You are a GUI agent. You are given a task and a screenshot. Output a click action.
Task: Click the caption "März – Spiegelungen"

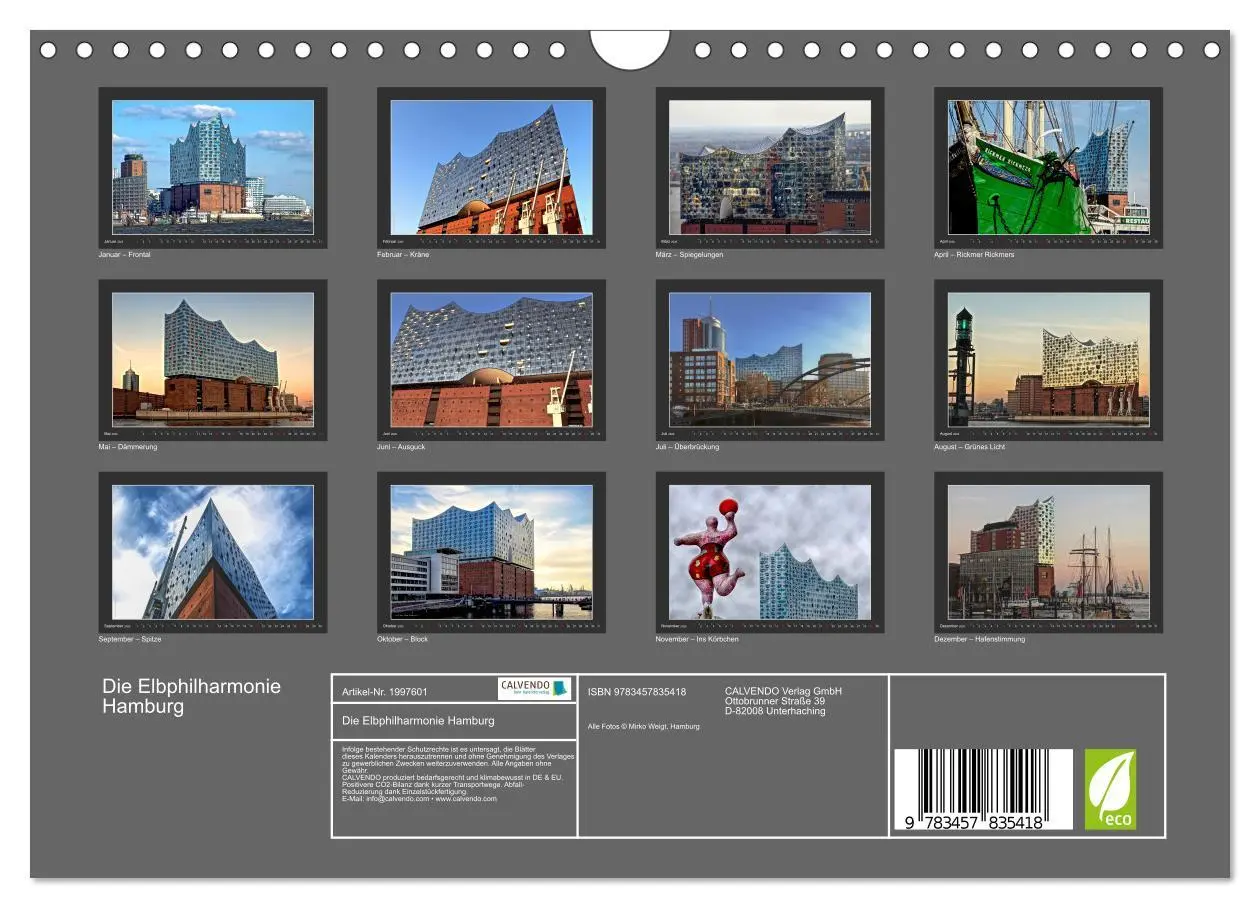point(689,255)
